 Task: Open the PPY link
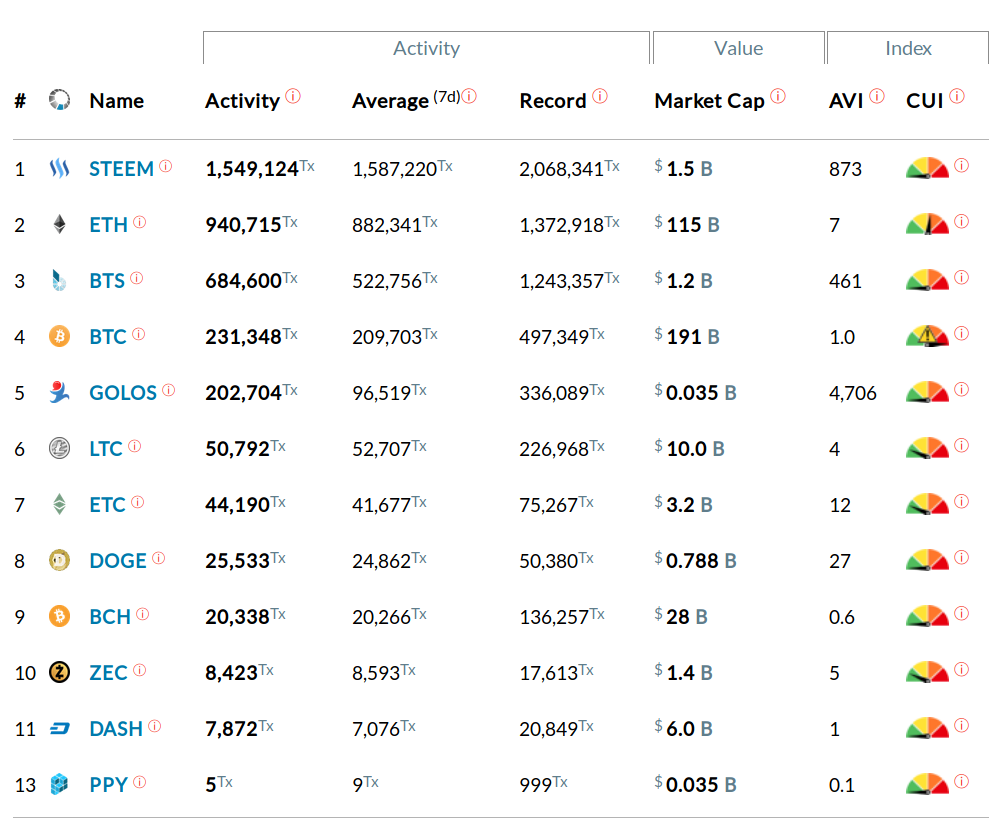click(109, 785)
